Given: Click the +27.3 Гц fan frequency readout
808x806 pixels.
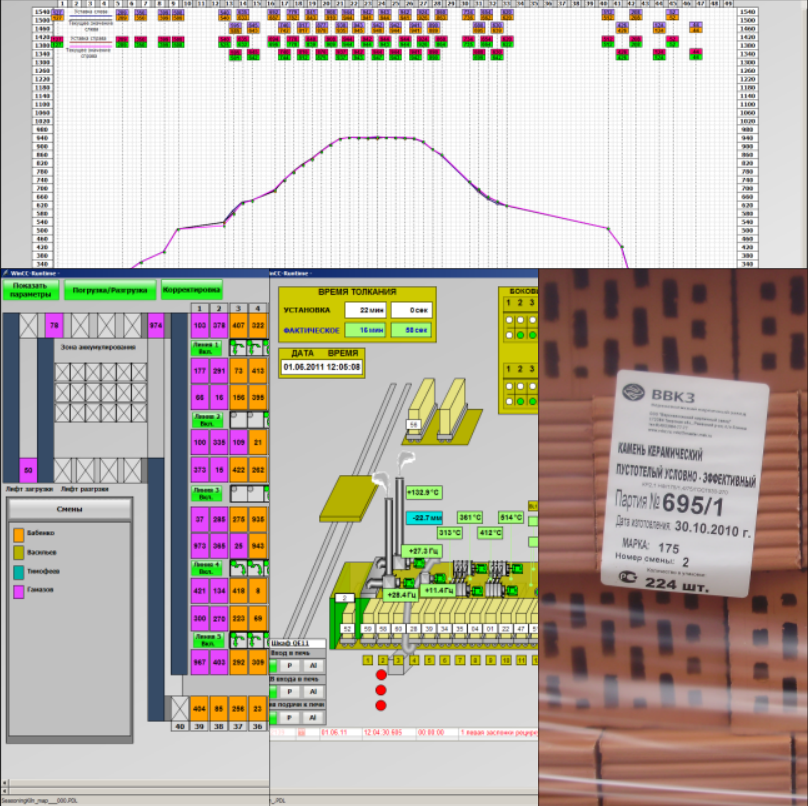Looking at the screenshot, I should [423, 551].
